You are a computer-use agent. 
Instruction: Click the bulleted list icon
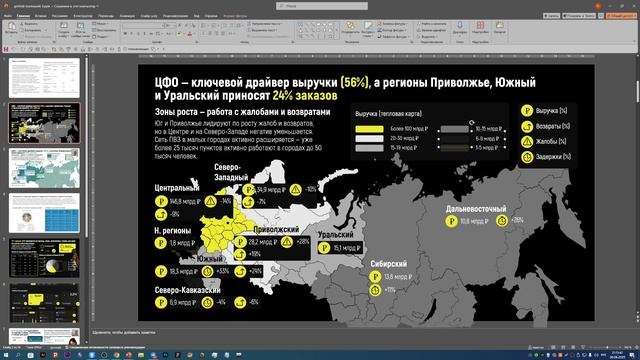click(203, 25)
